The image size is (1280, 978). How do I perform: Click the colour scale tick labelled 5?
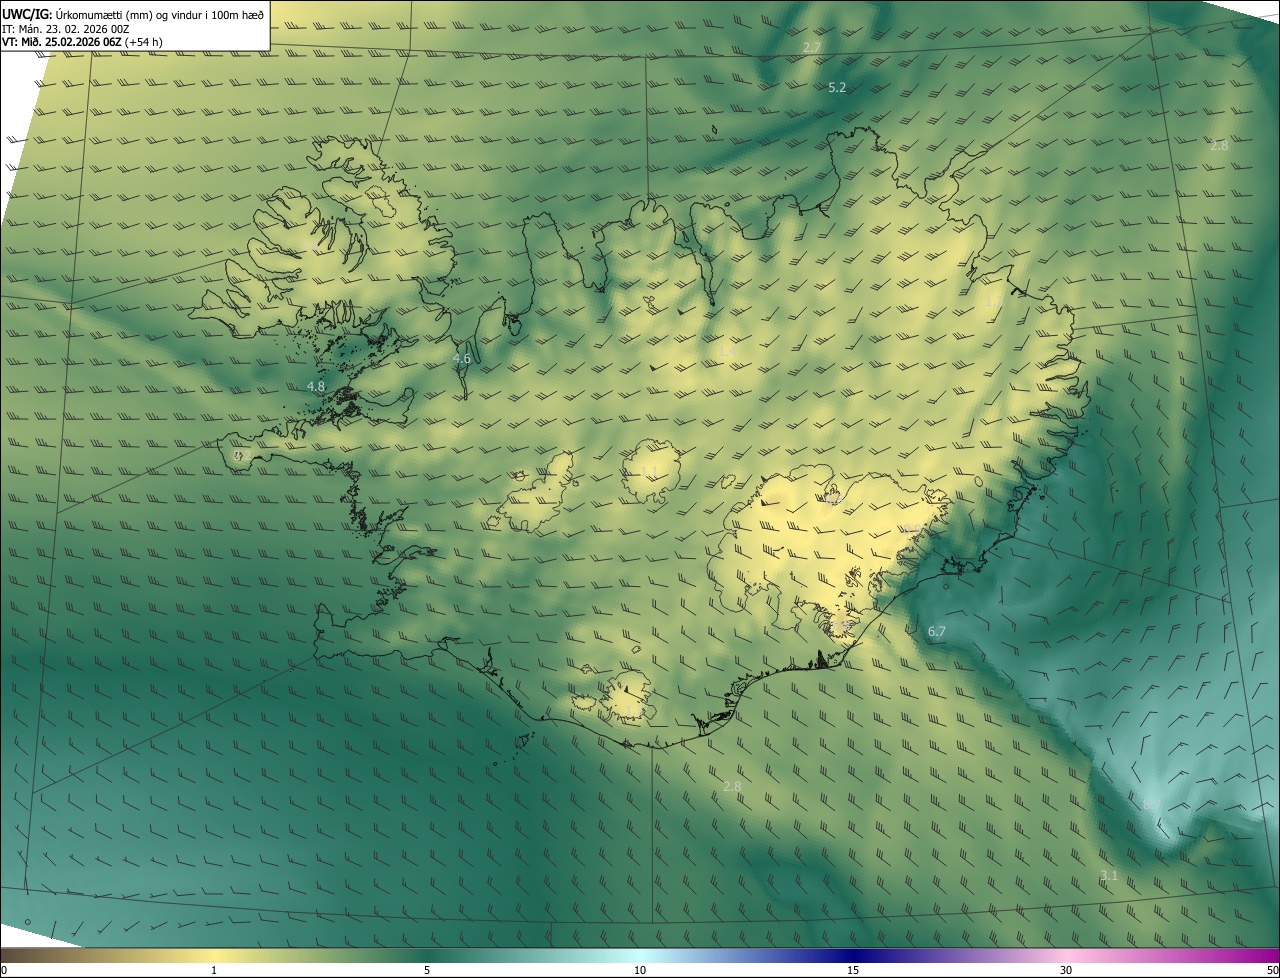pyautogui.click(x=427, y=970)
